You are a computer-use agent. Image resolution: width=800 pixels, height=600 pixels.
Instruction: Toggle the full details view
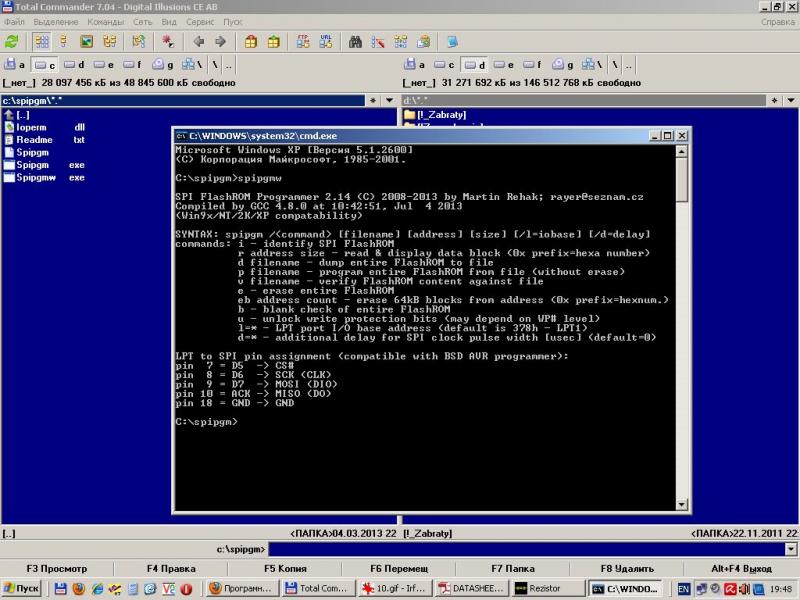pyautogui.click(x=64, y=41)
